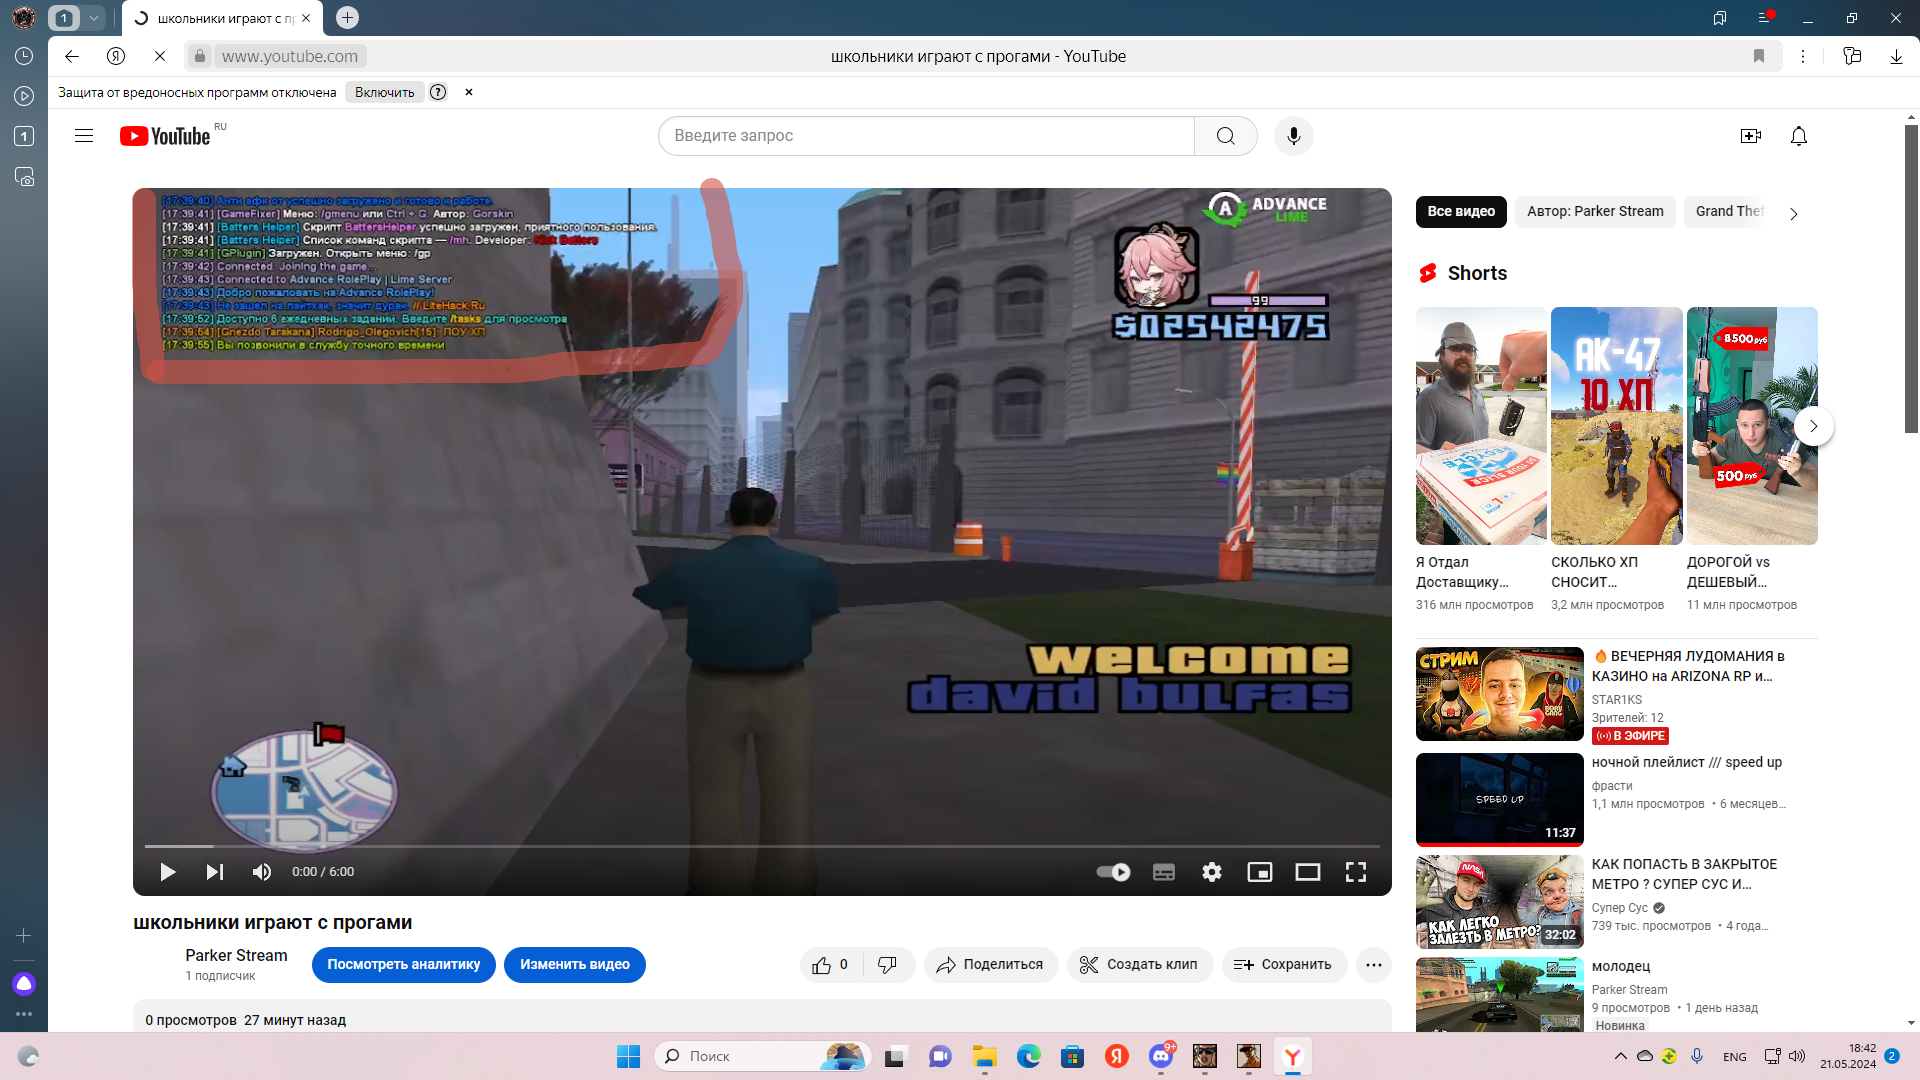1920x1080 pixels.
Task: Toggle the autoplay switch in the player
Action: click(x=1113, y=872)
